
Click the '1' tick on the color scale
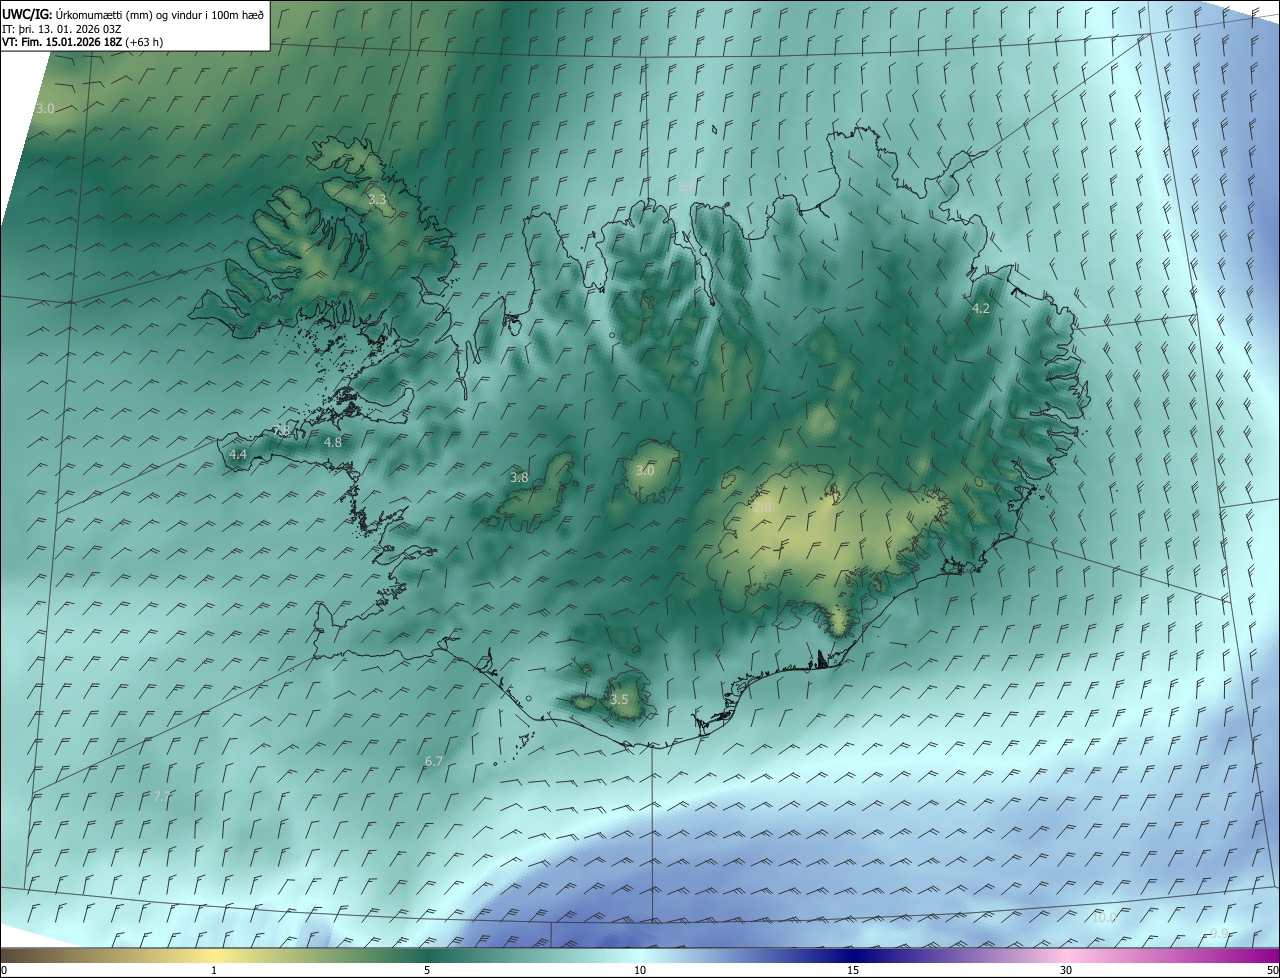click(214, 971)
